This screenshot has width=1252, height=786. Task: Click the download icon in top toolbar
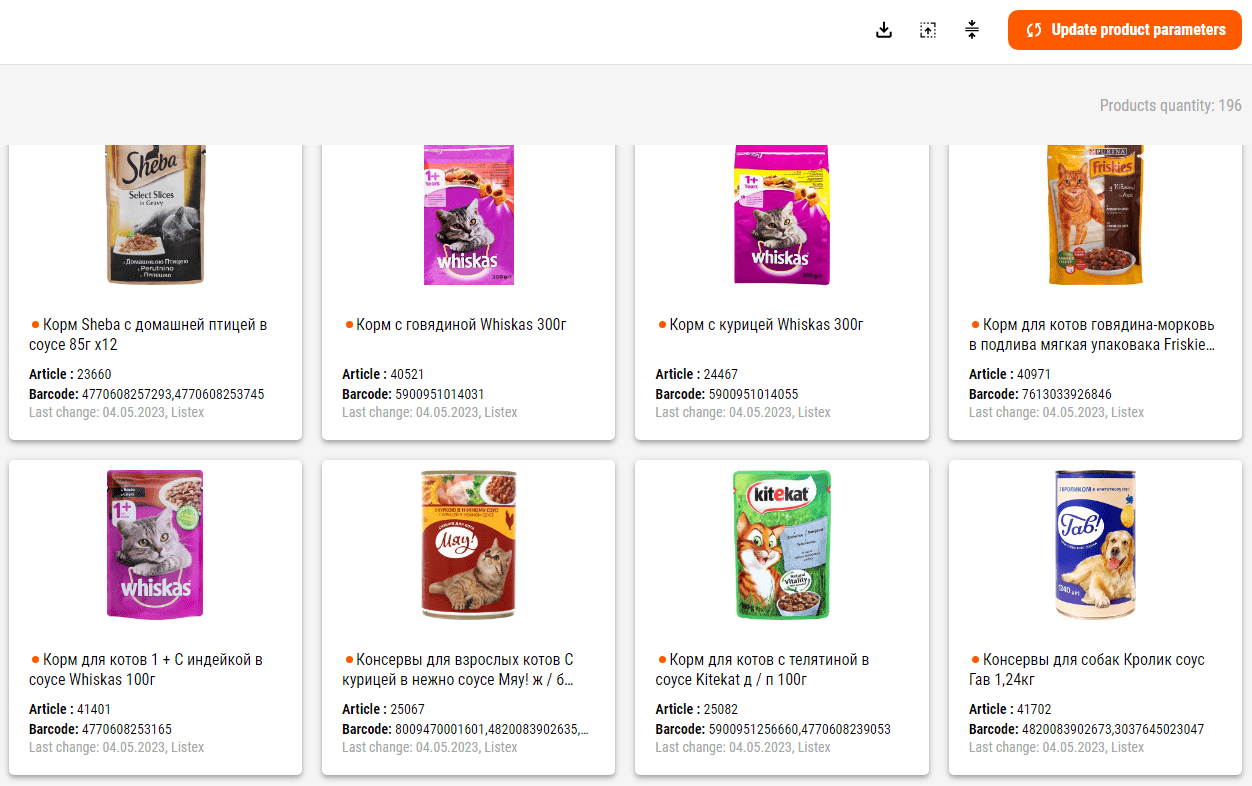[883, 30]
